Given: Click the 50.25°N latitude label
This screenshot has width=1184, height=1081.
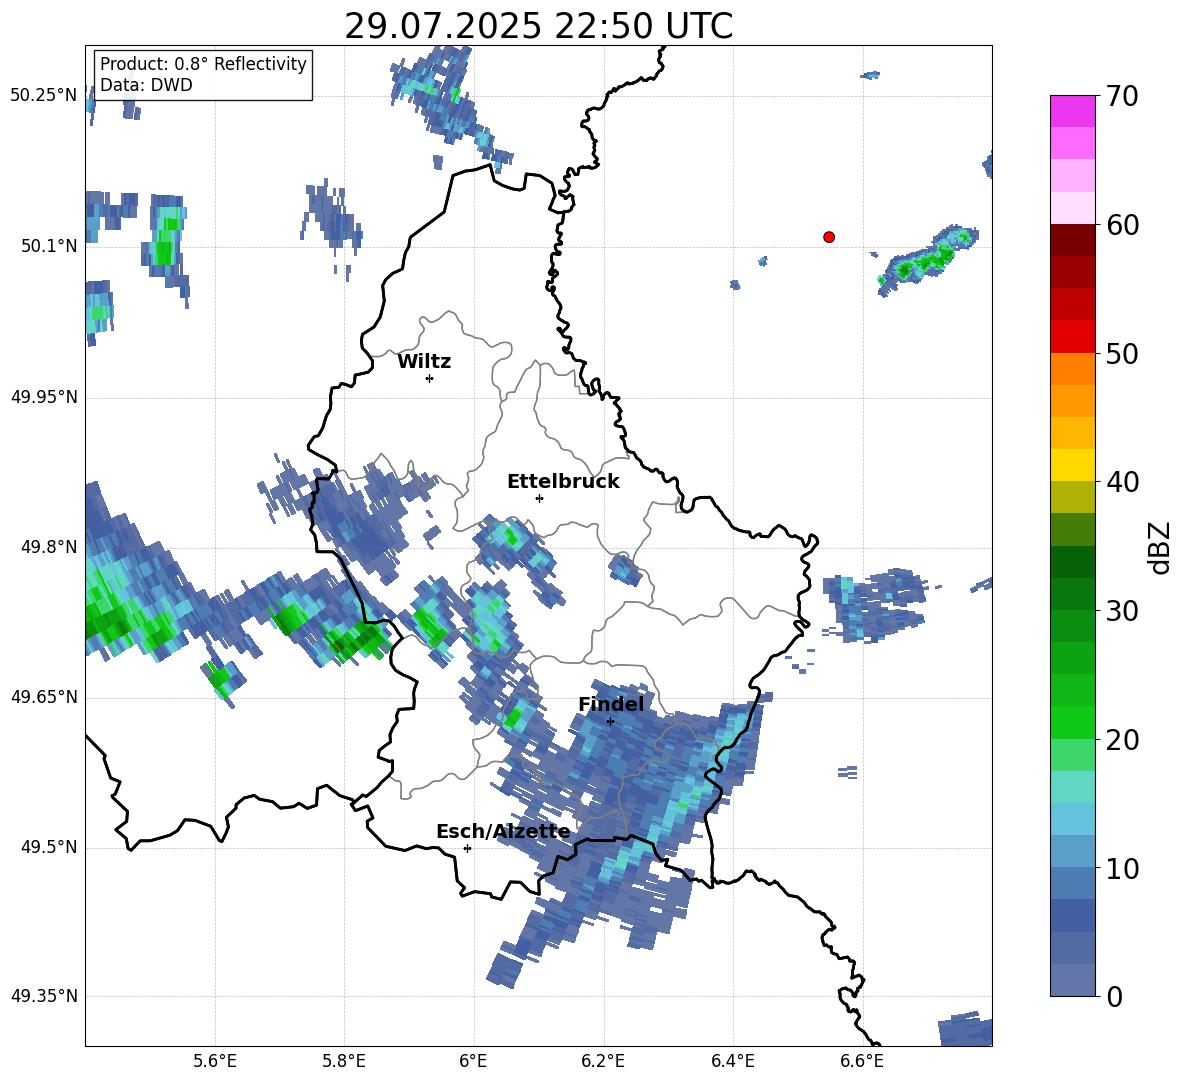Looking at the screenshot, I should (44, 96).
